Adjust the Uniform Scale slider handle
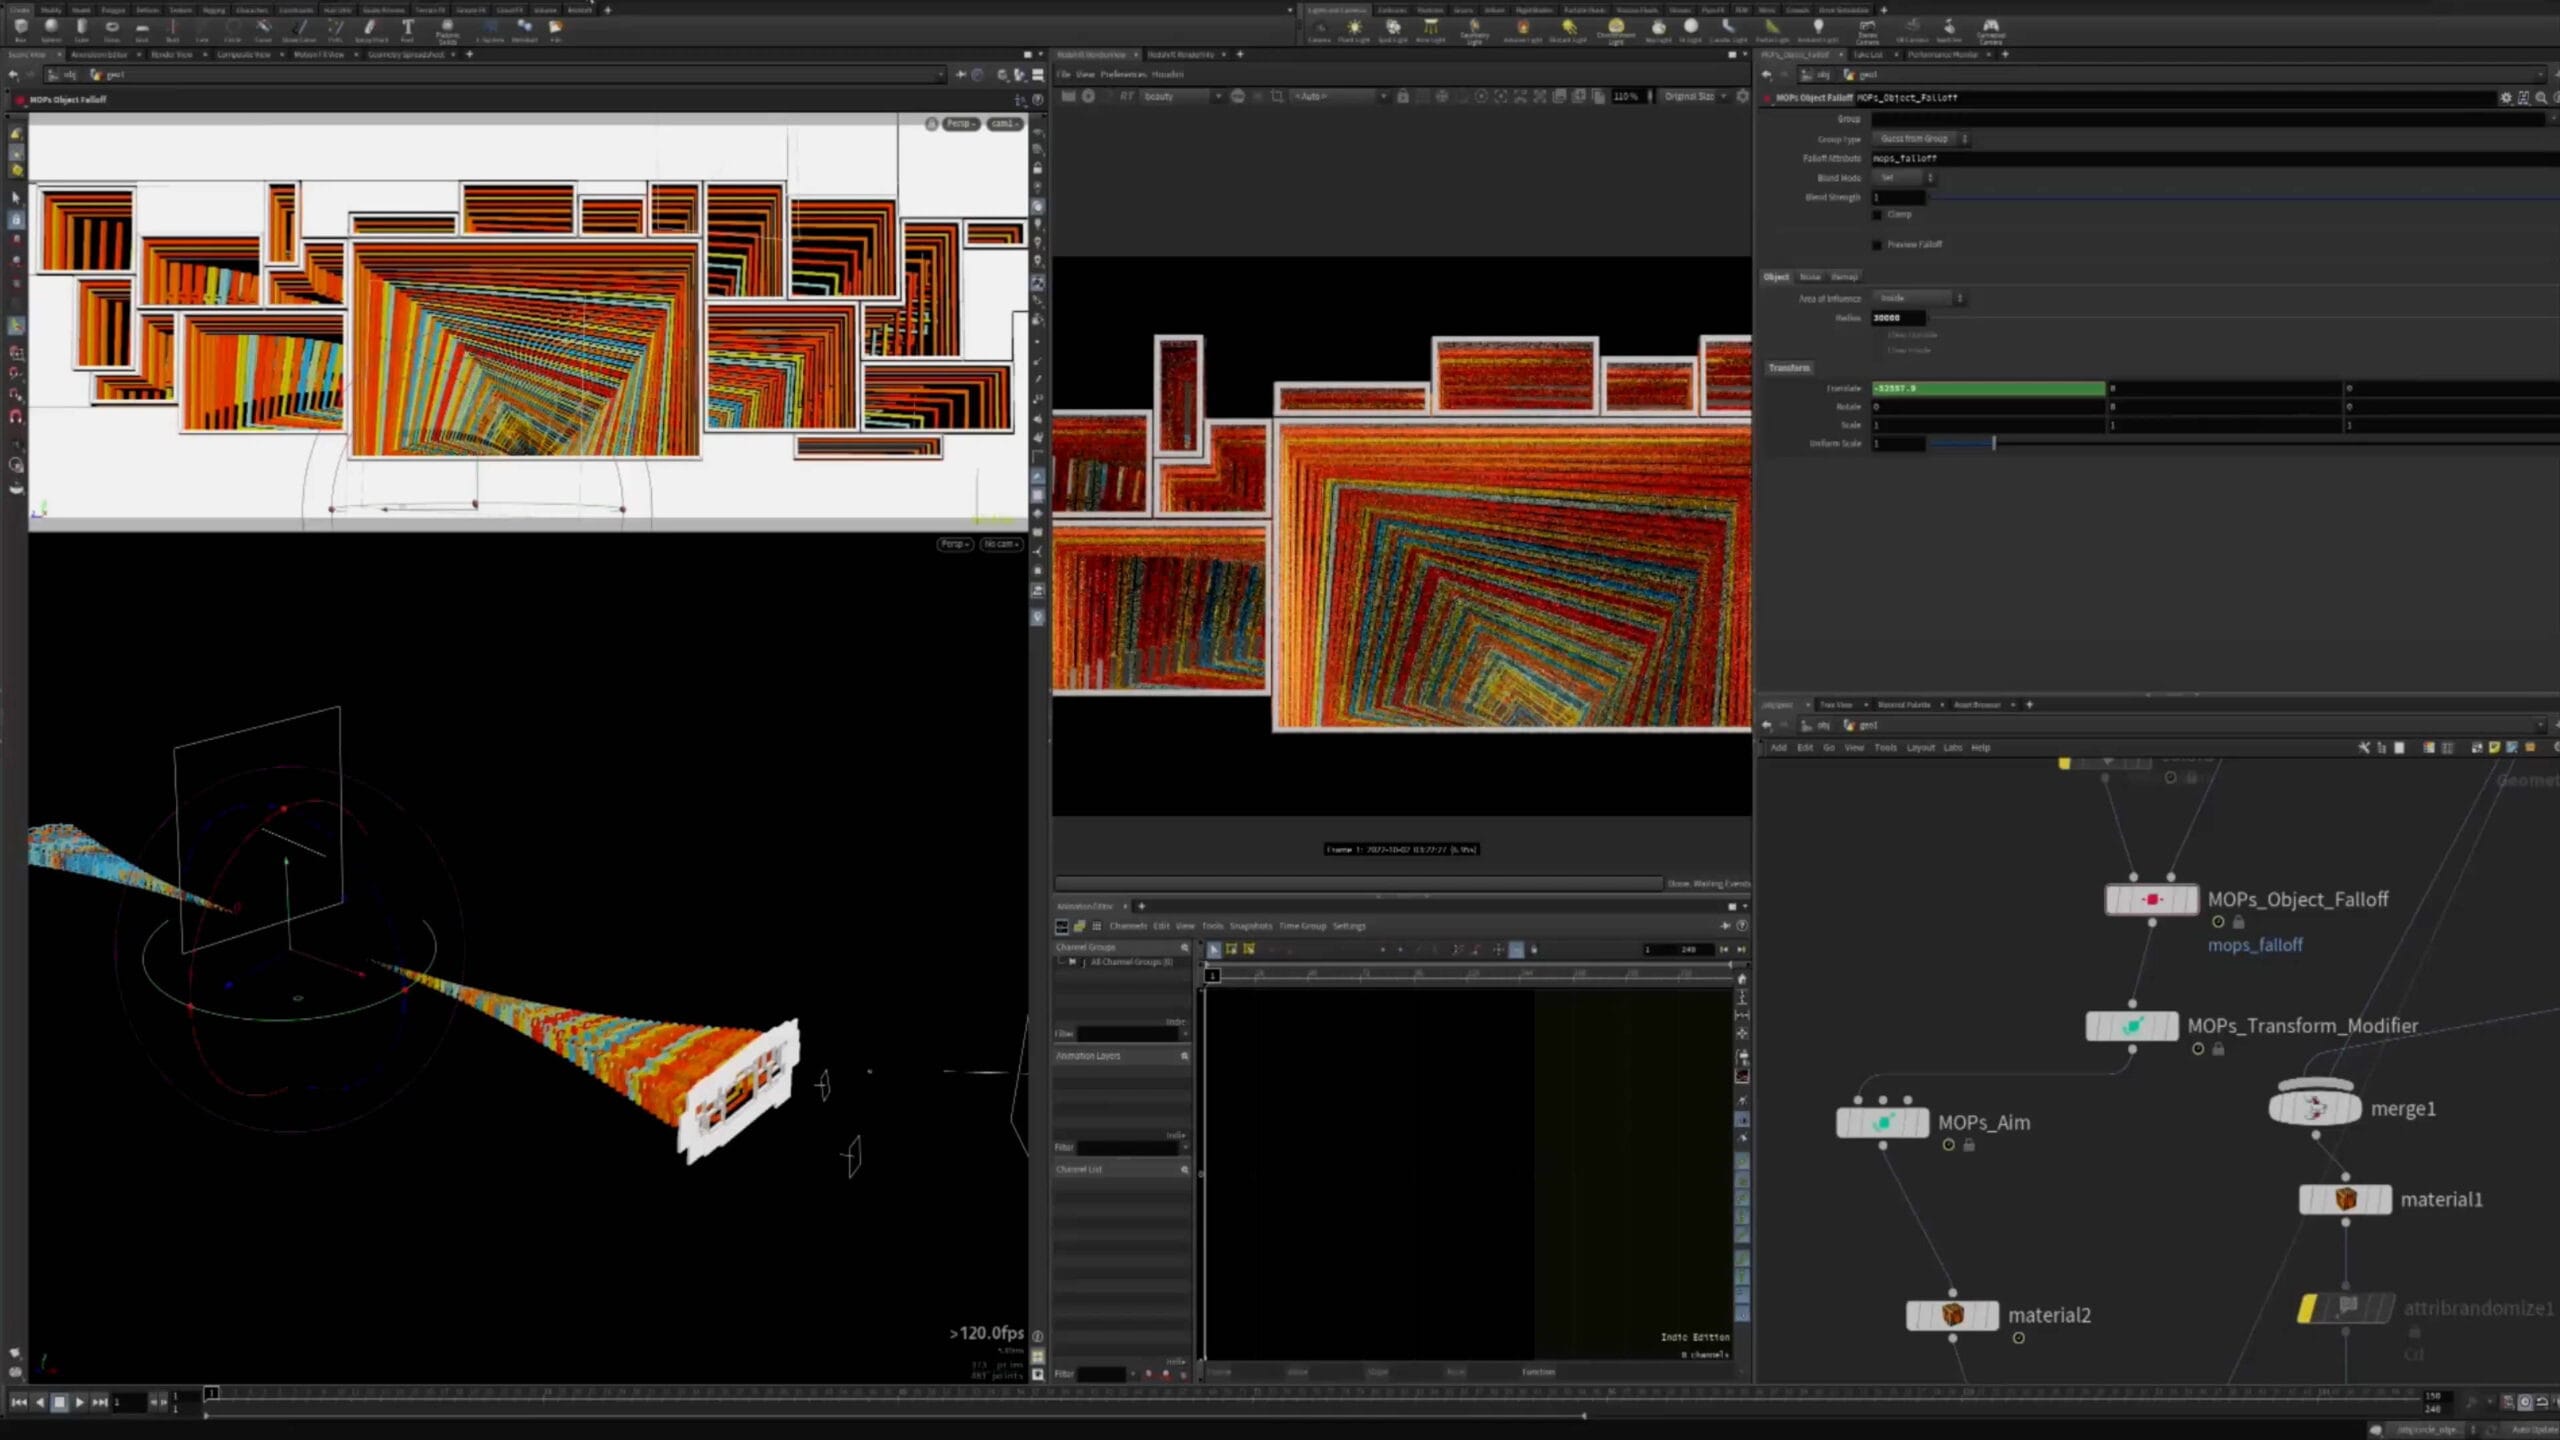 click(1993, 443)
